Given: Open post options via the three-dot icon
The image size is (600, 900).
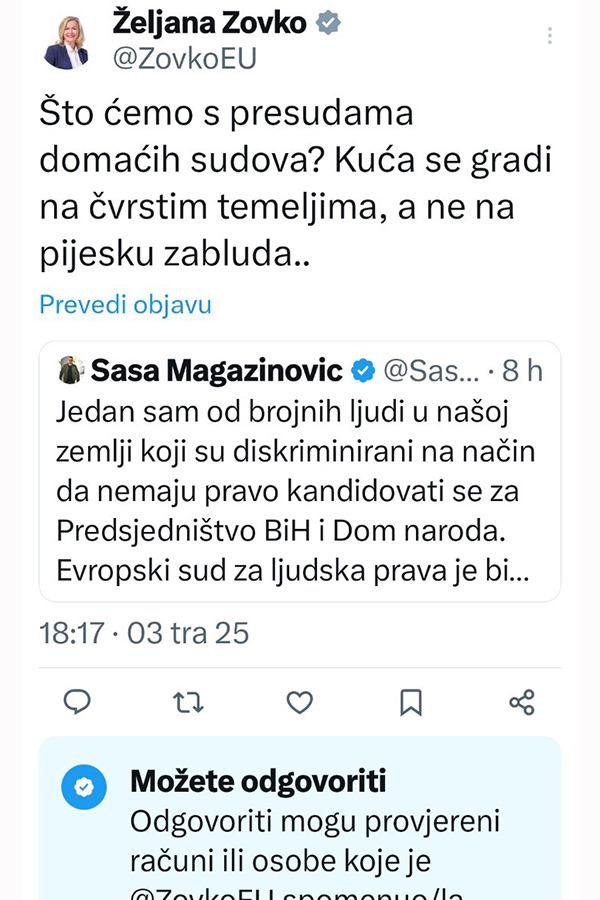Looking at the screenshot, I should click(x=548, y=33).
